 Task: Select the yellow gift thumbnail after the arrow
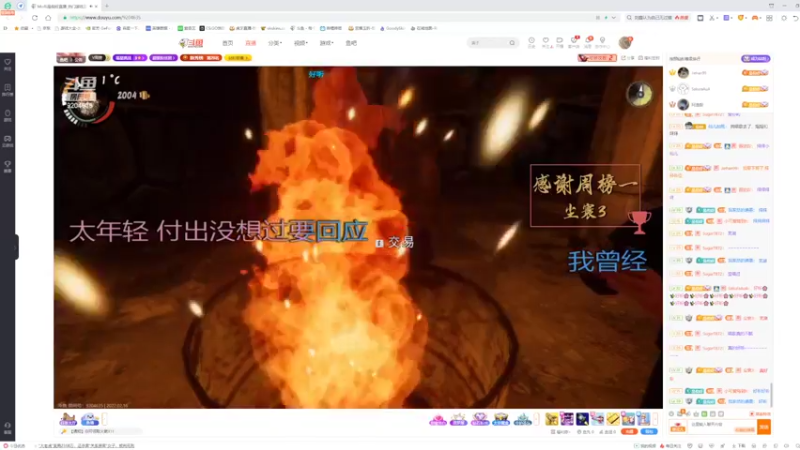pyautogui.click(x=552, y=419)
